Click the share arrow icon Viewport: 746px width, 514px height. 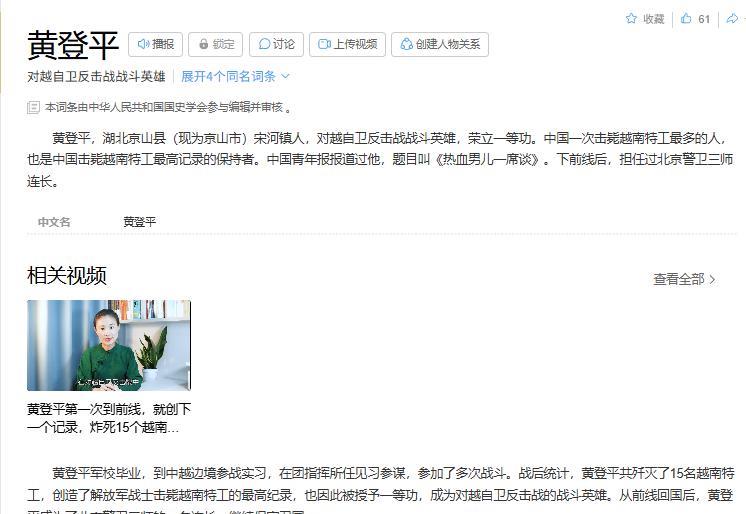732,19
